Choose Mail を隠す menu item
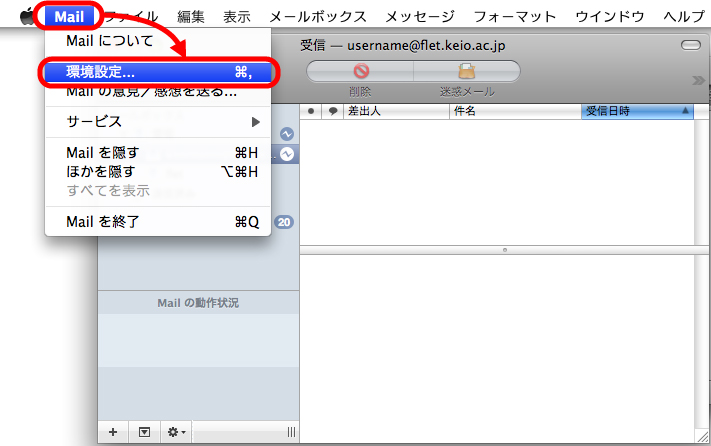 (158, 153)
